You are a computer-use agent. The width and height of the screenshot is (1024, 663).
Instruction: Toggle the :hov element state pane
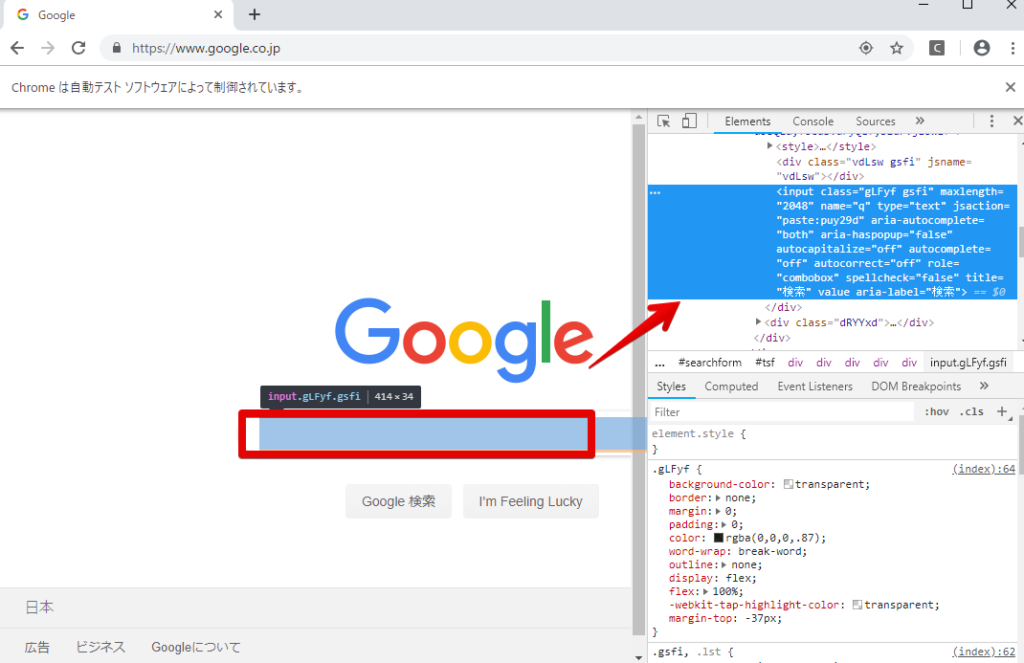[x=936, y=412]
